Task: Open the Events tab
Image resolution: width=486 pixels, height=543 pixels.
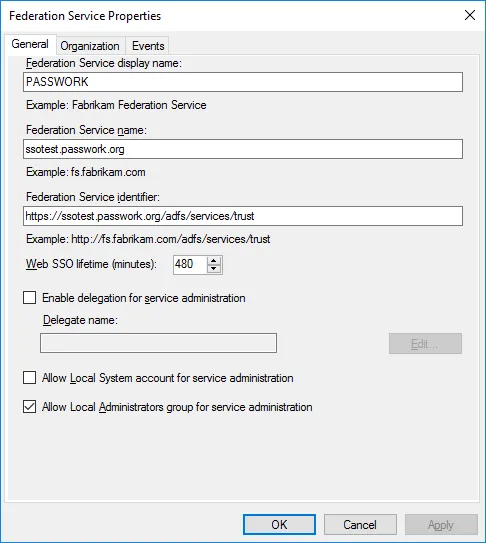Action: (148, 46)
